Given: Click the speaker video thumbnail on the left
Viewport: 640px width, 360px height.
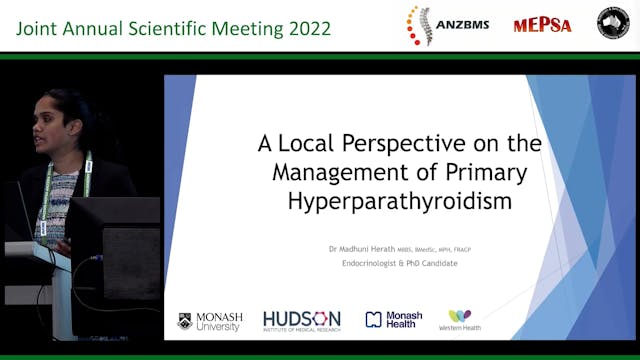Looking at the screenshot, I should click(x=82, y=208).
